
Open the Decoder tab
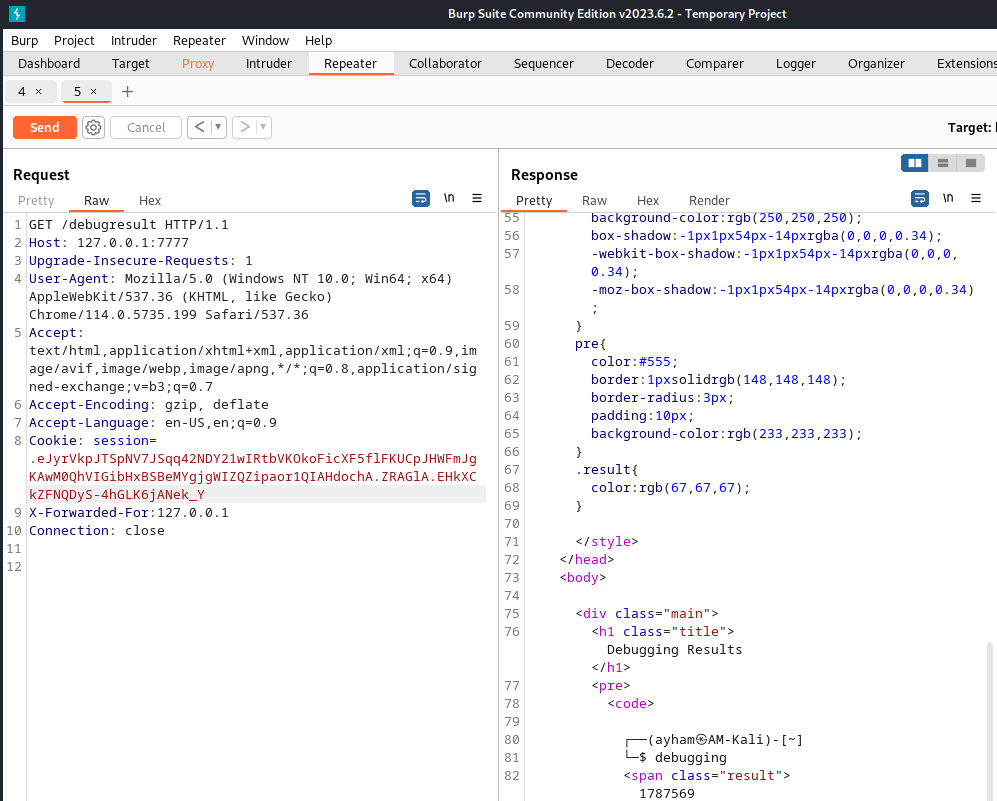point(629,64)
